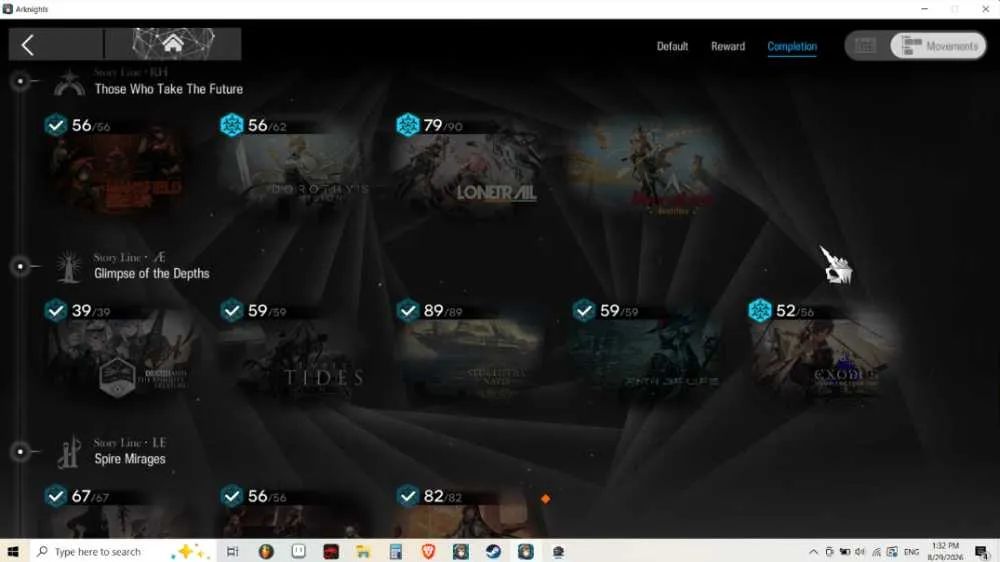This screenshot has height=562, width=1000.
Task: Sort events by Default tab
Action: [672, 47]
